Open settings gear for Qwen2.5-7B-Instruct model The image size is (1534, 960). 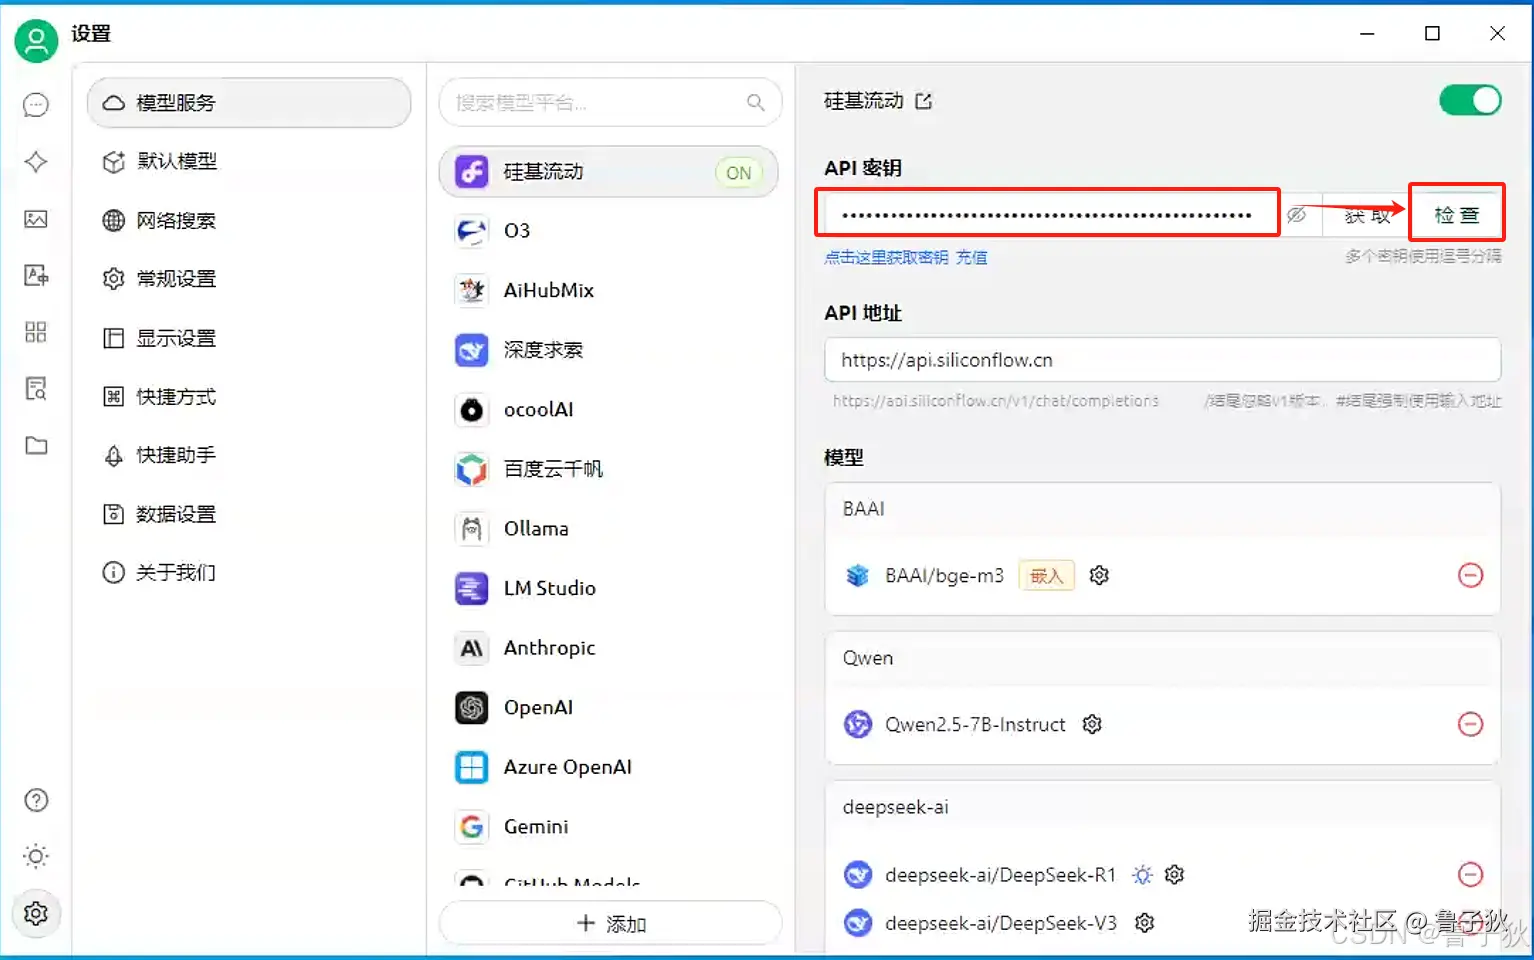[x=1091, y=724]
